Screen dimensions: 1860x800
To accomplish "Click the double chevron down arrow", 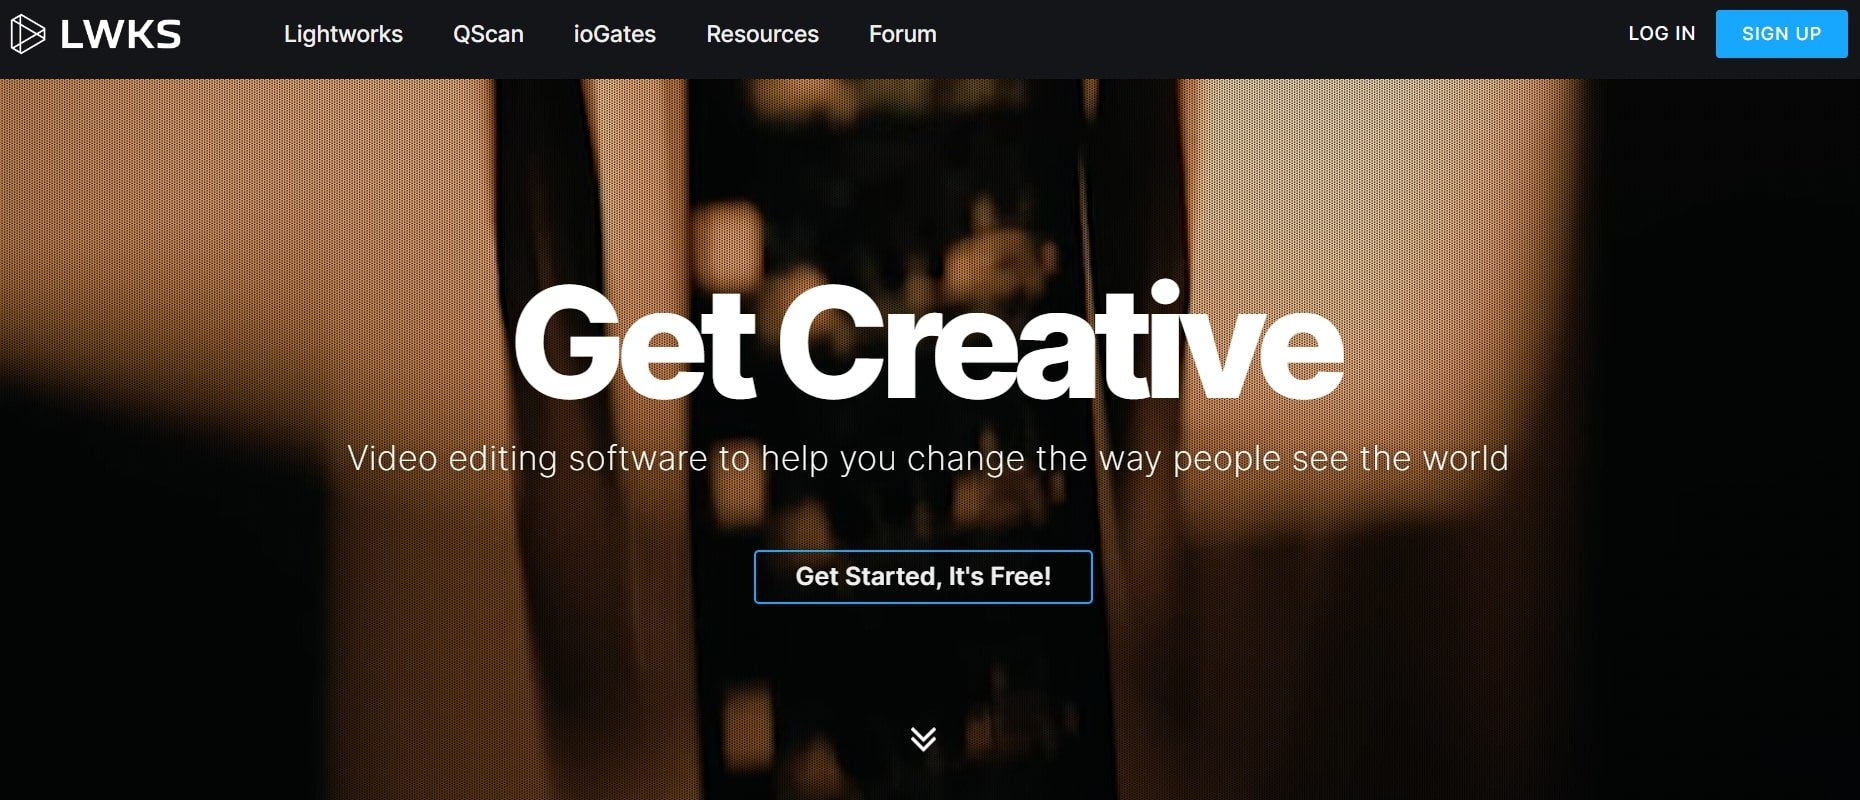I will [x=923, y=738].
